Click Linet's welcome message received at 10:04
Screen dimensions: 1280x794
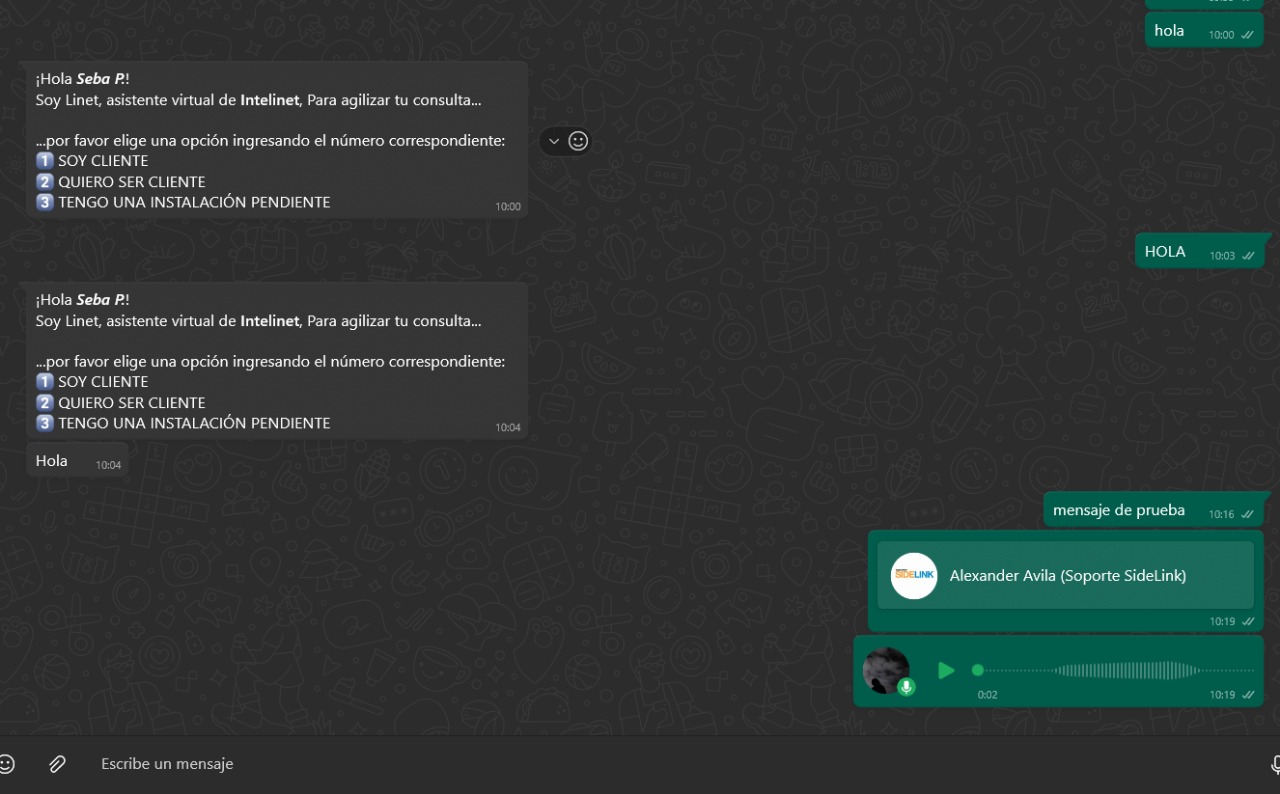click(270, 360)
